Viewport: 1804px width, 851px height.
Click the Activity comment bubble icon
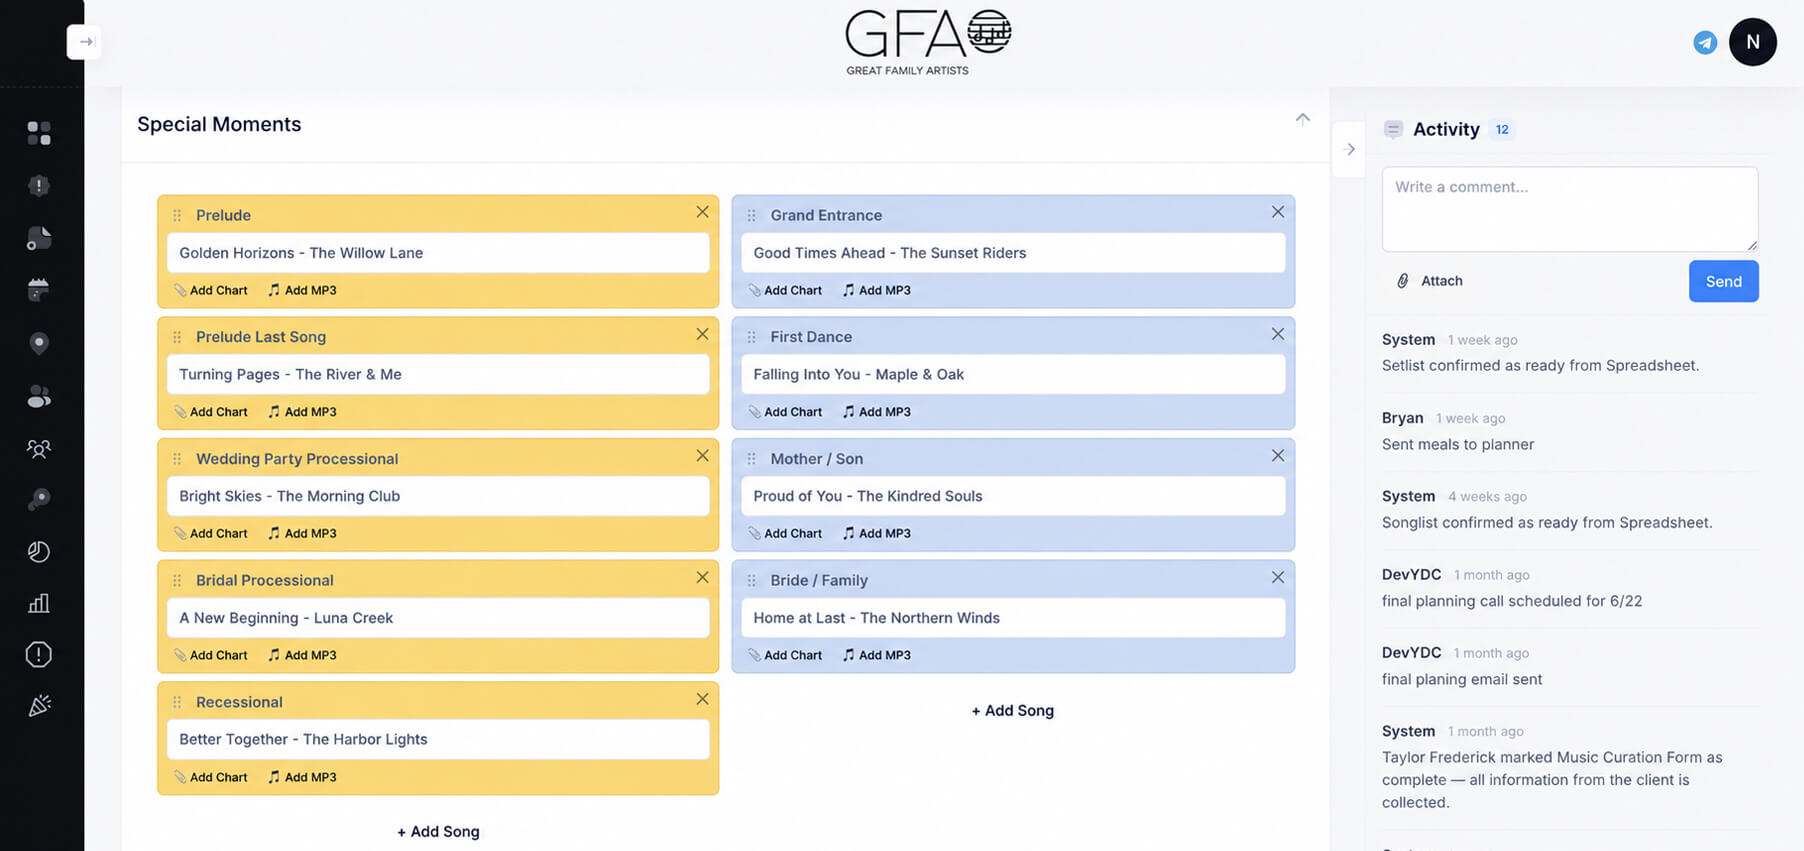pos(1393,129)
